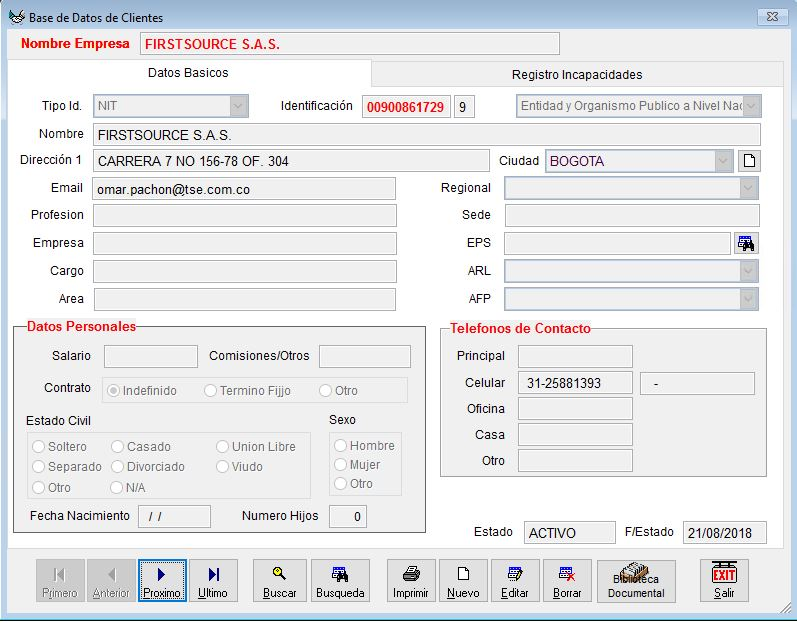Select the Datos Basicos tab
This screenshot has width=797, height=623.
pos(188,73)
